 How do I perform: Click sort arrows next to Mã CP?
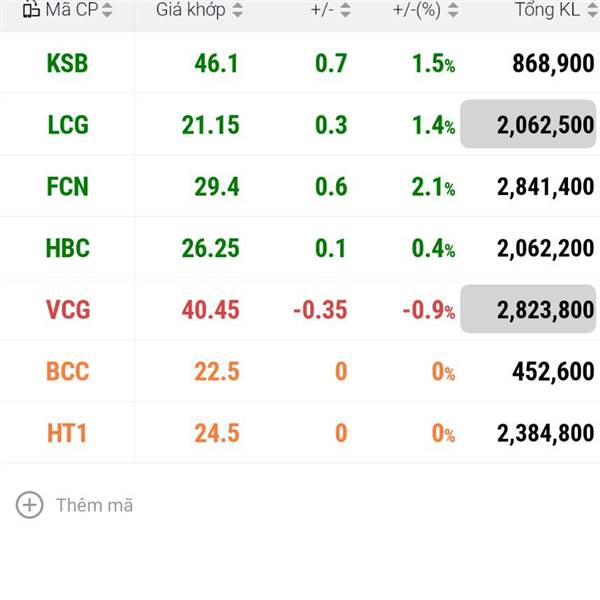click(108, 11)
